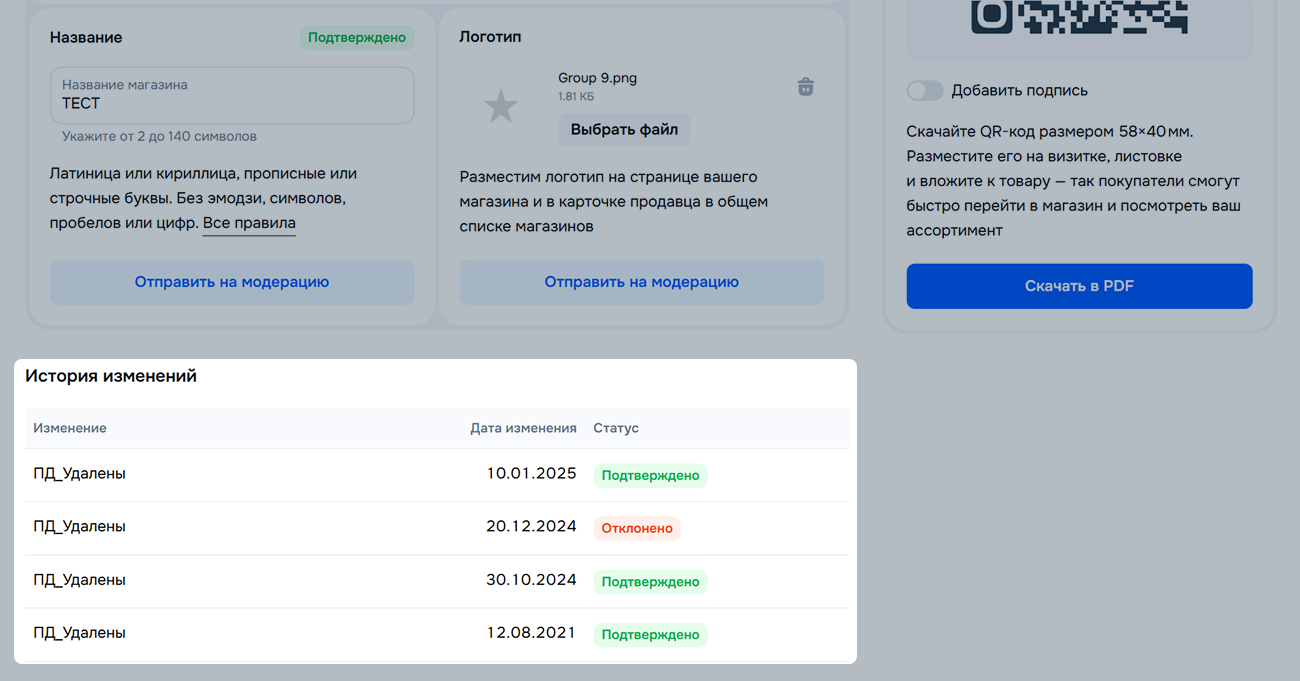This screenshot has height=681, width=1300.
Task: Click the QR code image
Action: pos(1078,18)
